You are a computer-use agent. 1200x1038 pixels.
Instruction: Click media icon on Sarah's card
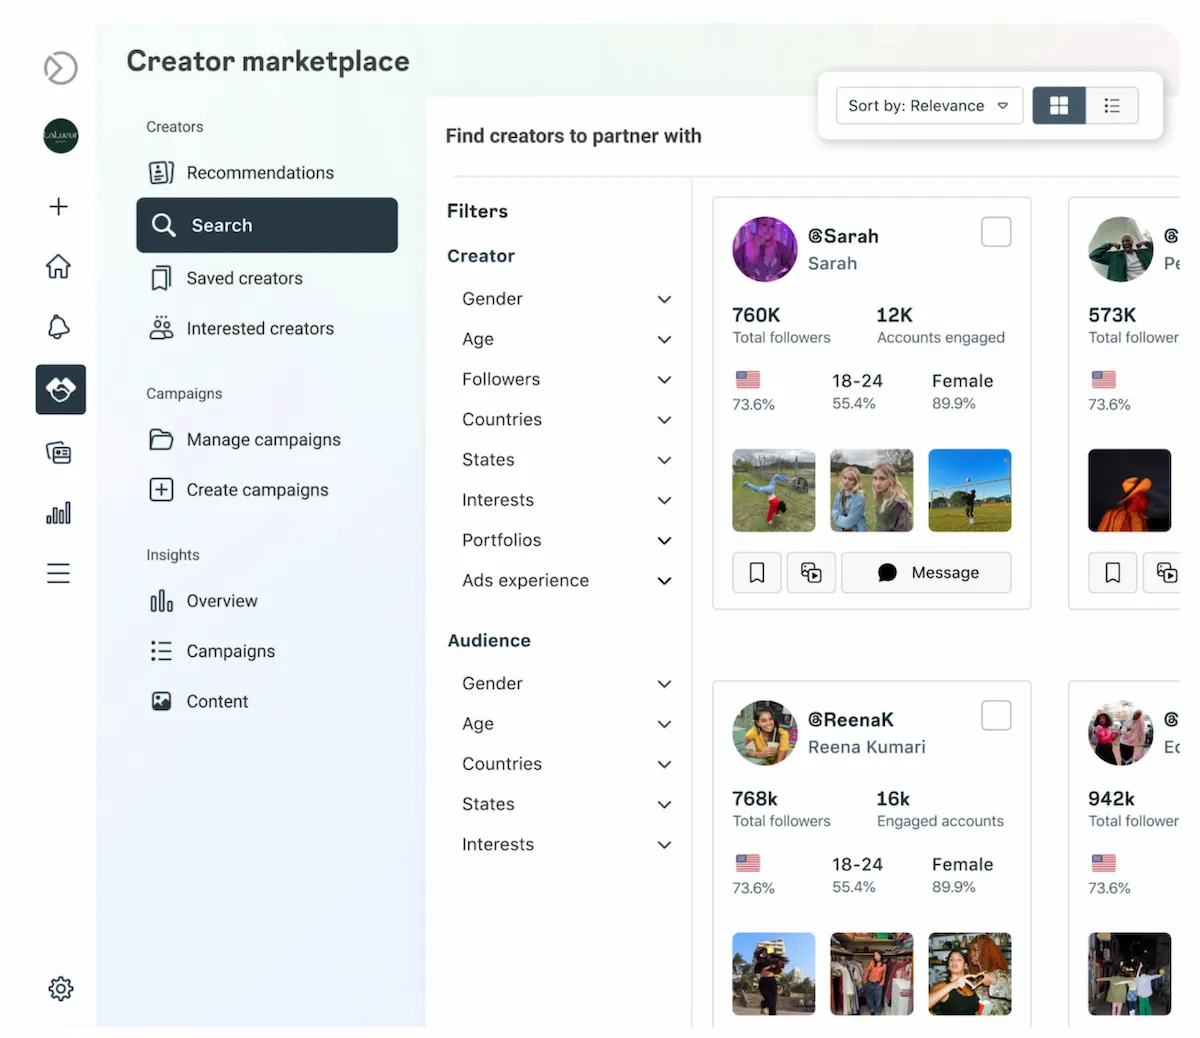[811, 572]
